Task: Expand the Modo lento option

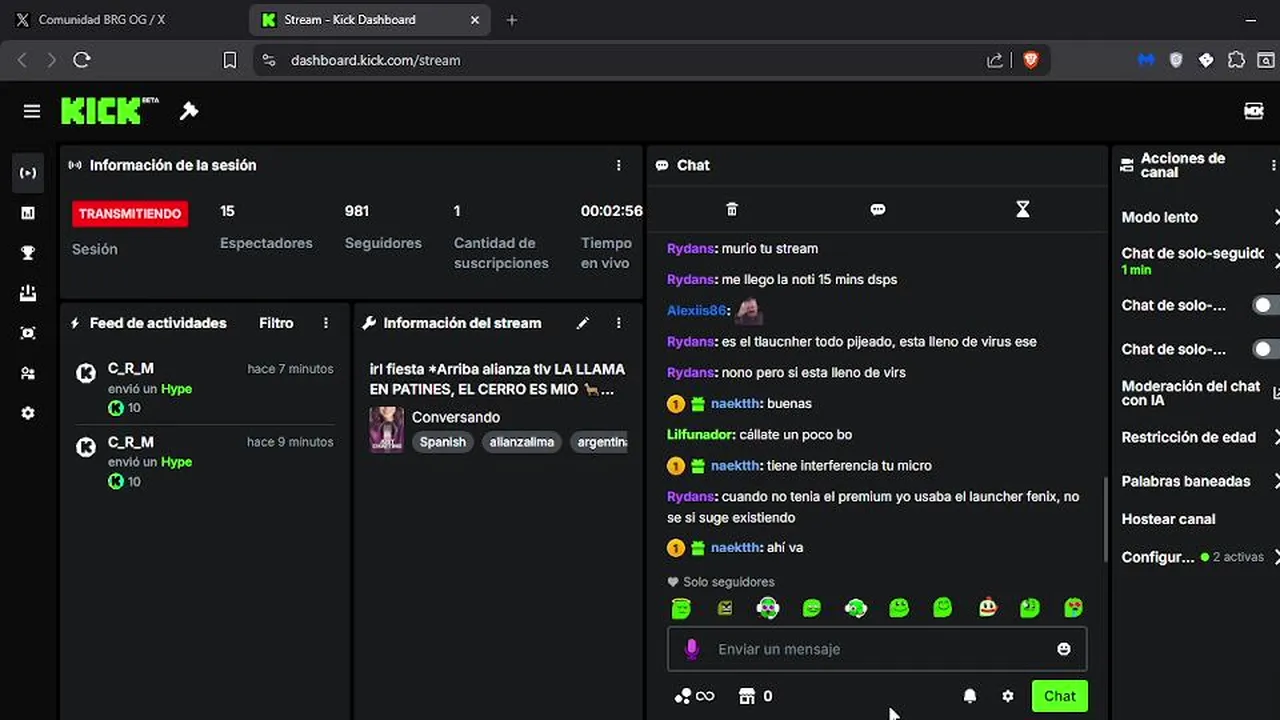Action: pyautogui.click(x=1199, y=217)
